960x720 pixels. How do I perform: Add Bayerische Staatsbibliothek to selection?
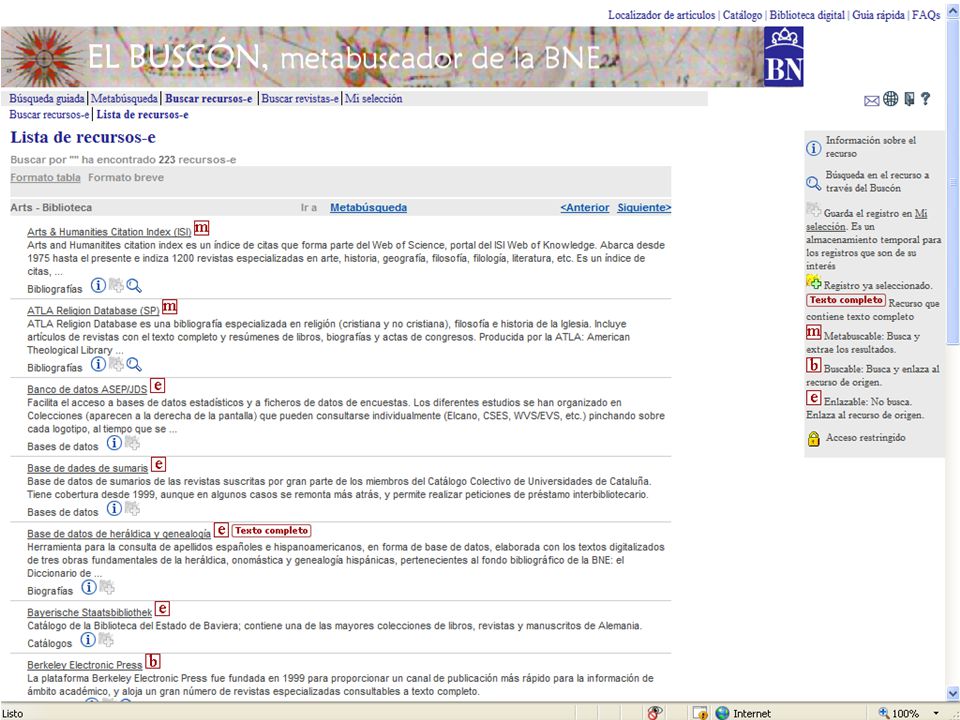pos(106,640)
